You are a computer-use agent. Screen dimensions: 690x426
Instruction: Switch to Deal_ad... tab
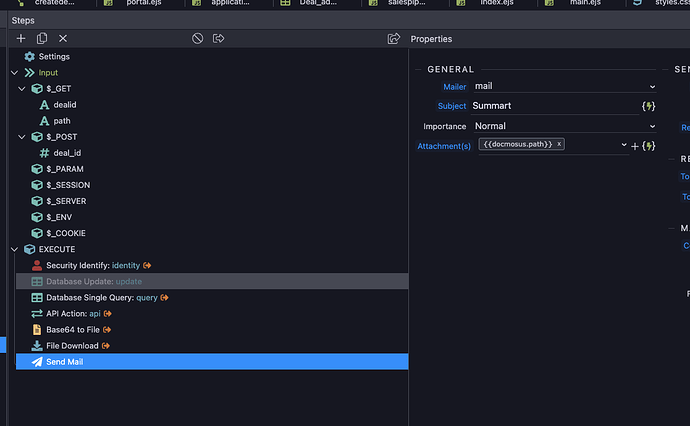coord(318,3)
